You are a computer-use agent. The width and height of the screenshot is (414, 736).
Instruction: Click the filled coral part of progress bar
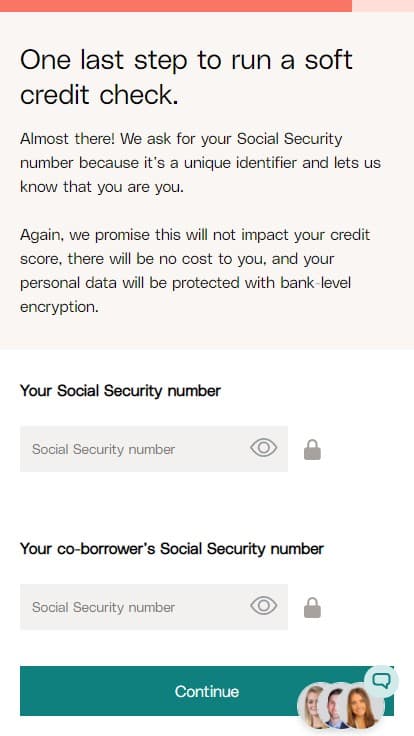click(x=176, y=6)
